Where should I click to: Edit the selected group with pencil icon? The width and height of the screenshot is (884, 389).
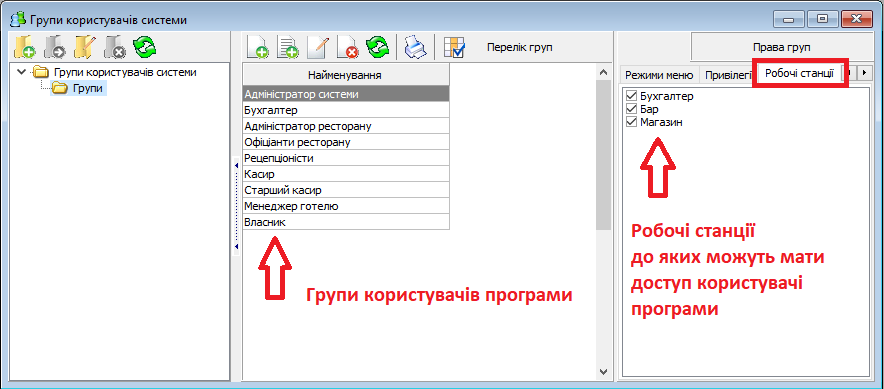click(318, 47)
